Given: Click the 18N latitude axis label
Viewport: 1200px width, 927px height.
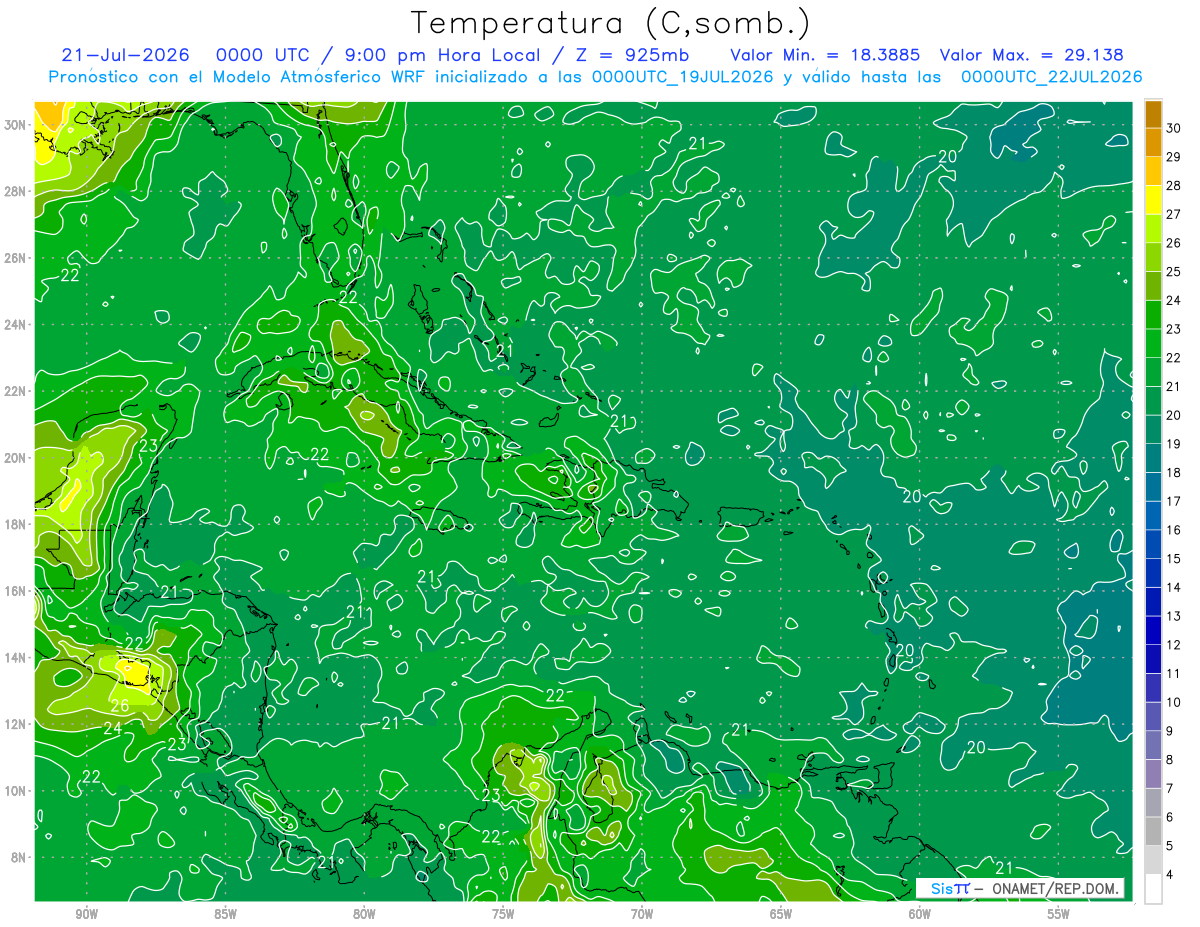Looking at the screenshot, I should click(x=15, y=524).
